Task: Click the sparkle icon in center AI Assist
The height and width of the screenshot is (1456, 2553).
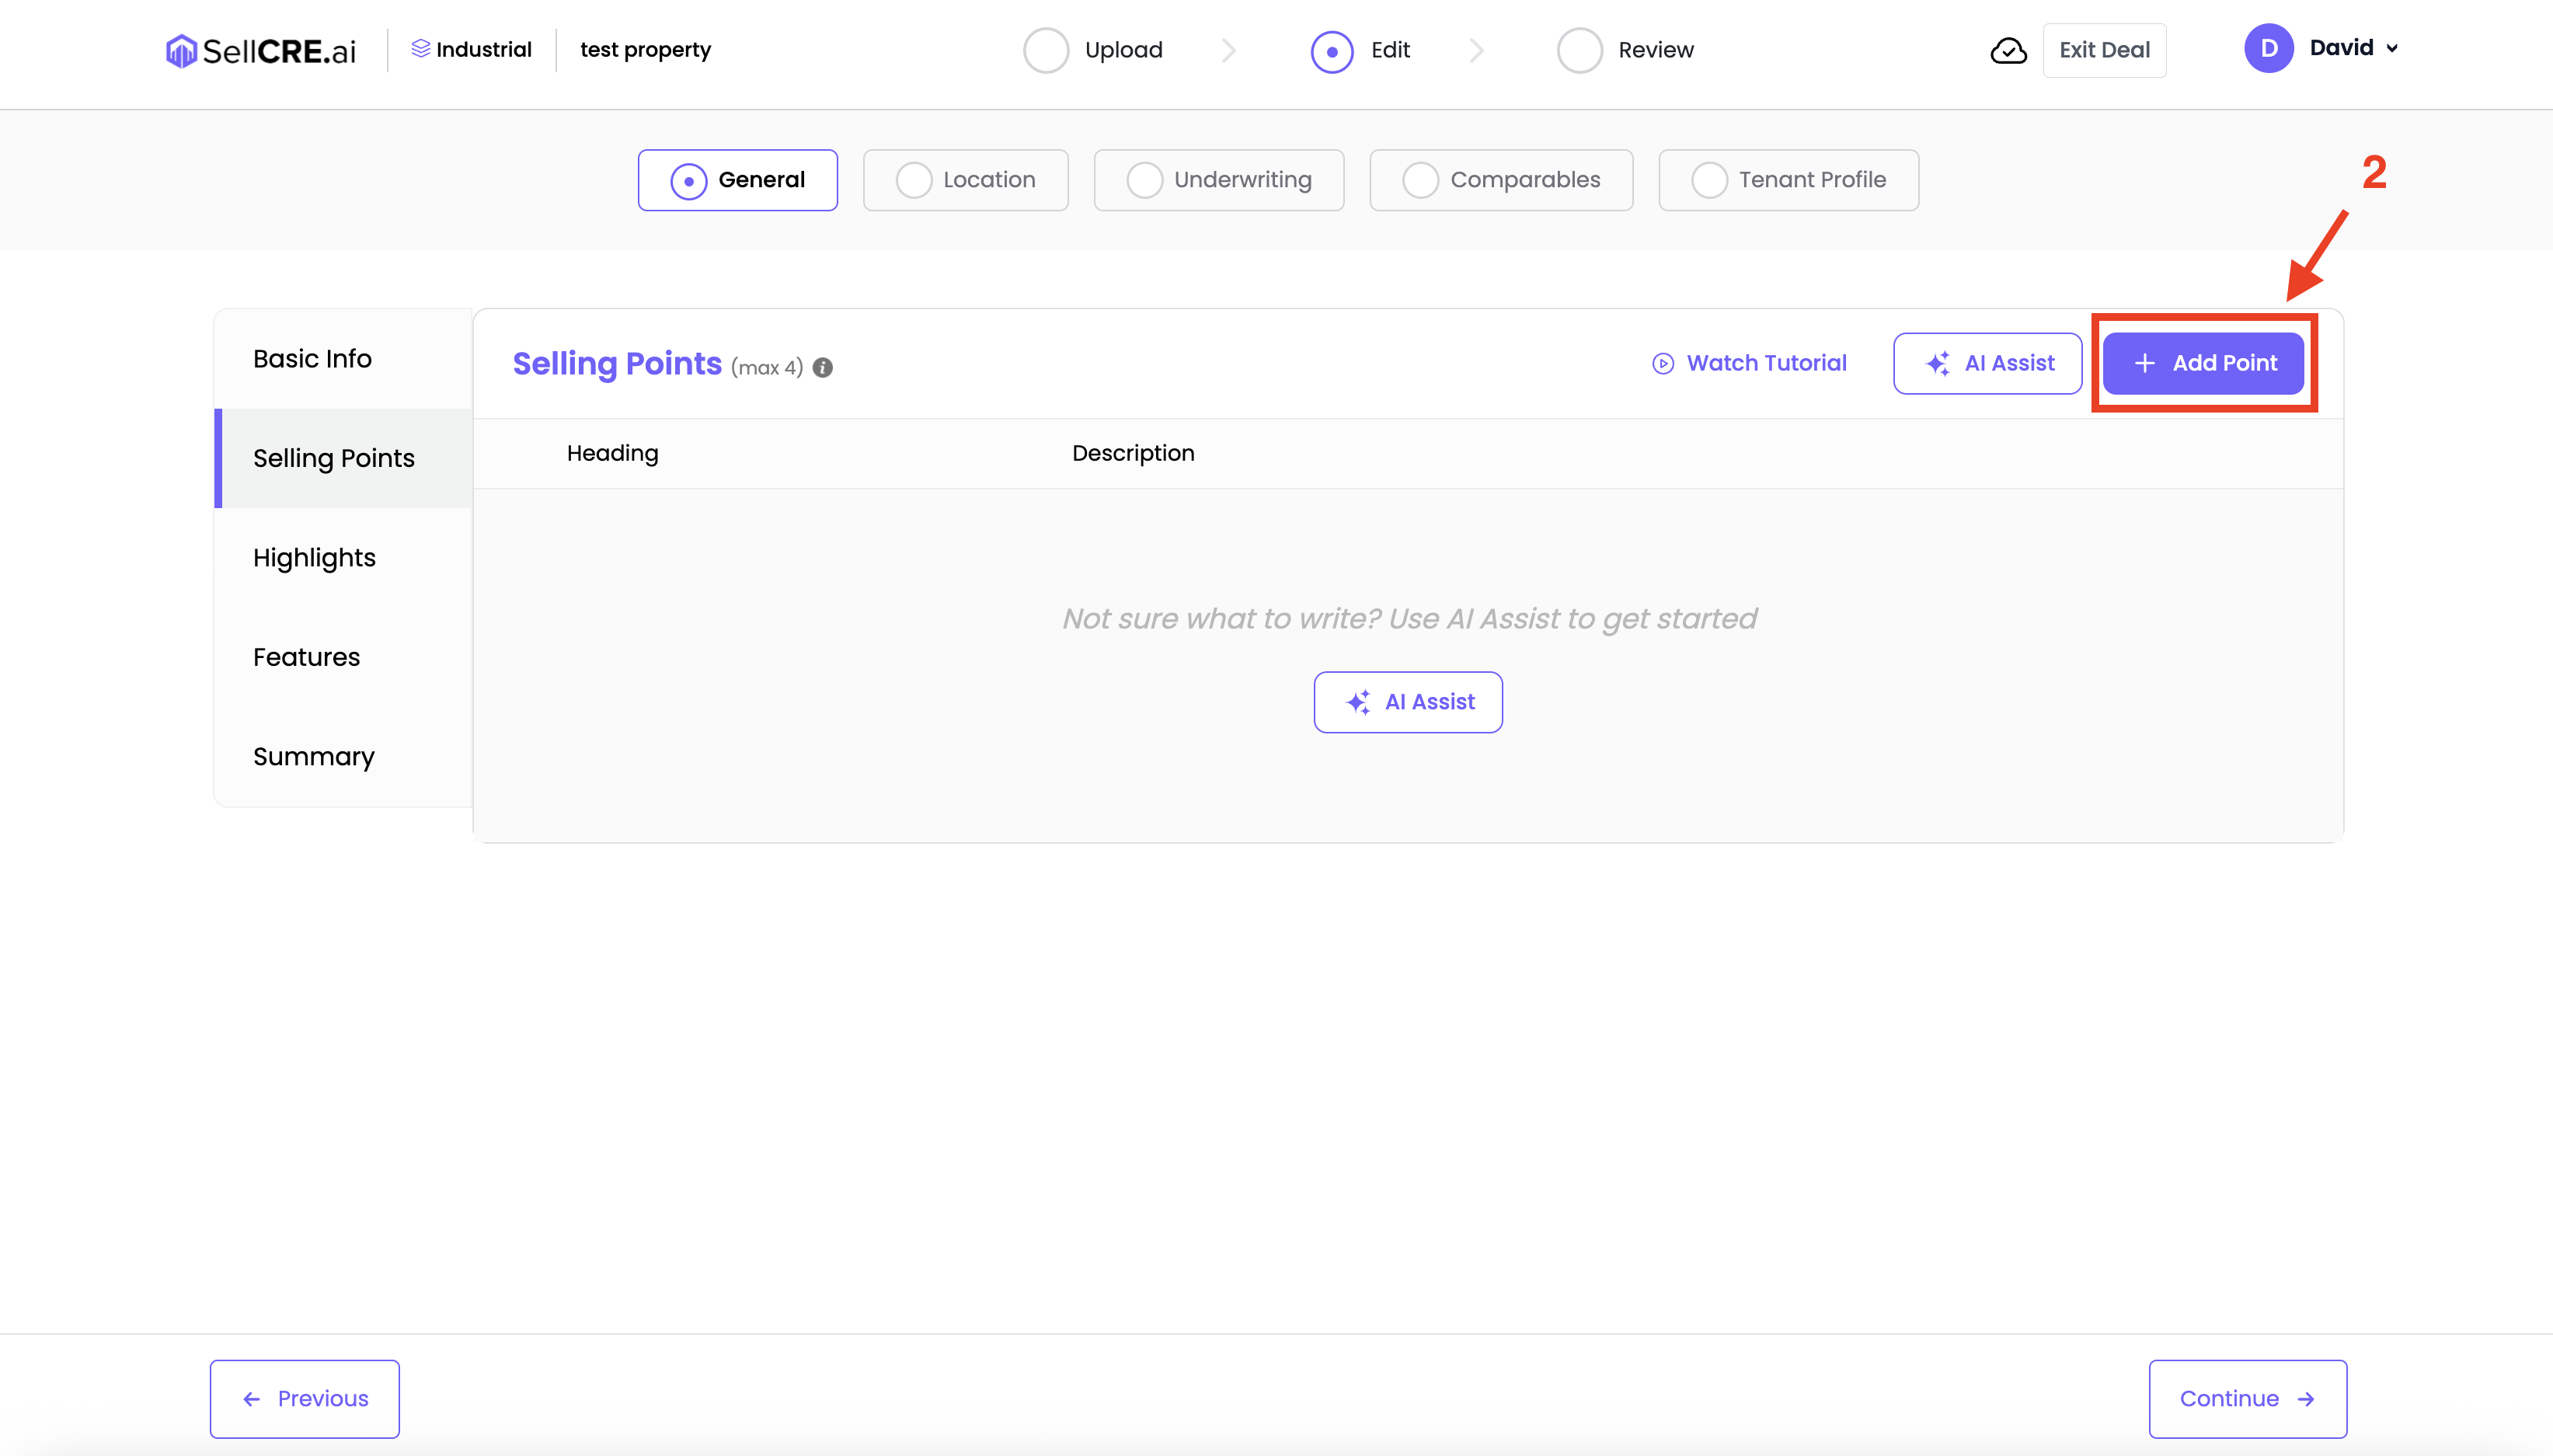Action: click(x=1358, y=703)
